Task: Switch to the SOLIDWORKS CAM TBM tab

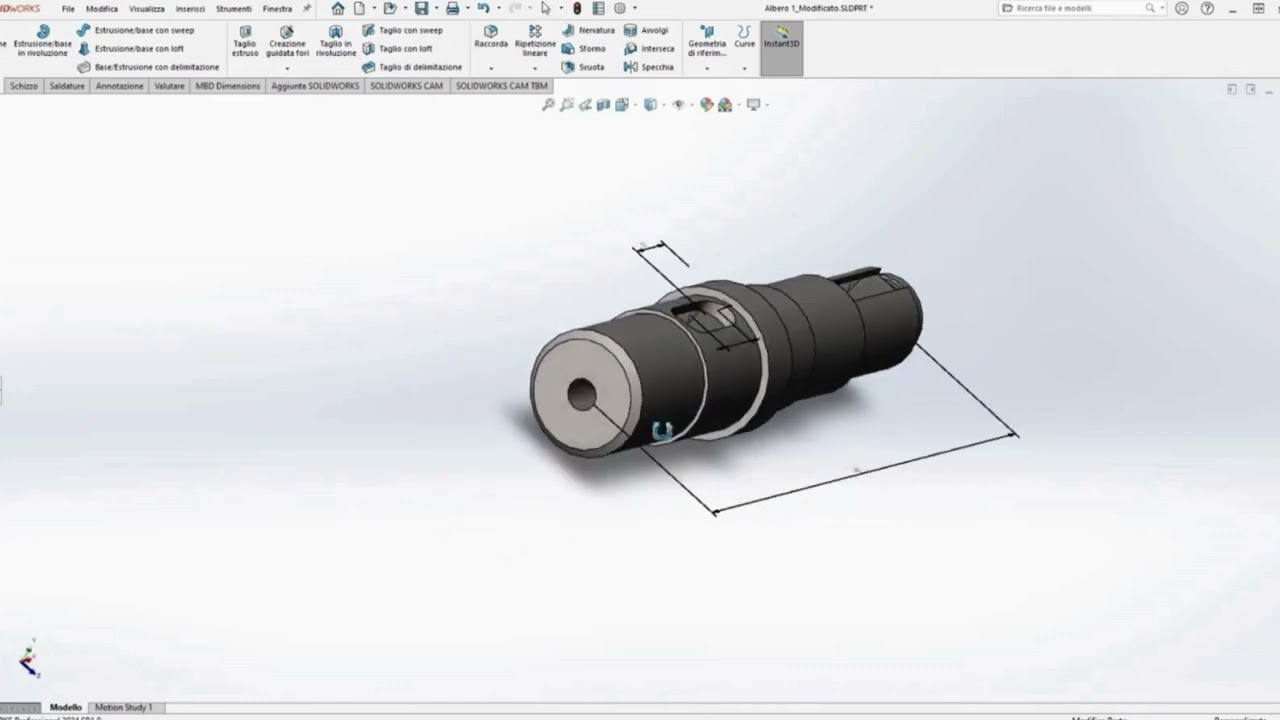Action: coord(501,86)
